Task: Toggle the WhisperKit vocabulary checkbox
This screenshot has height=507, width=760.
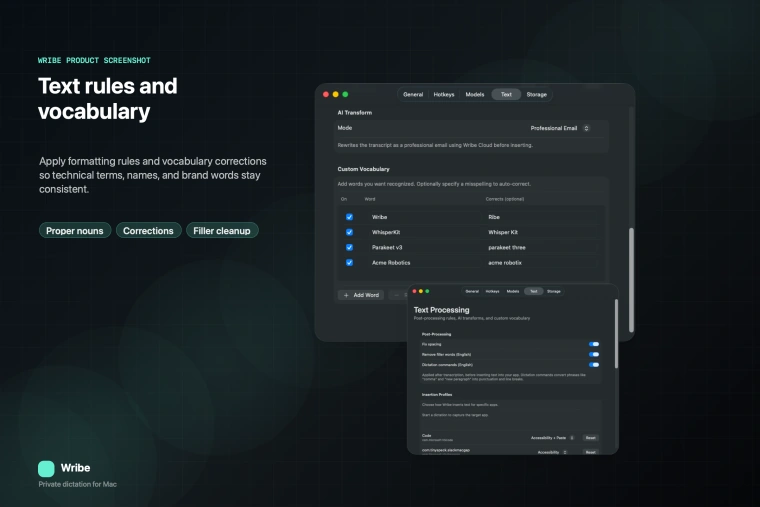Action: [349, 232]
